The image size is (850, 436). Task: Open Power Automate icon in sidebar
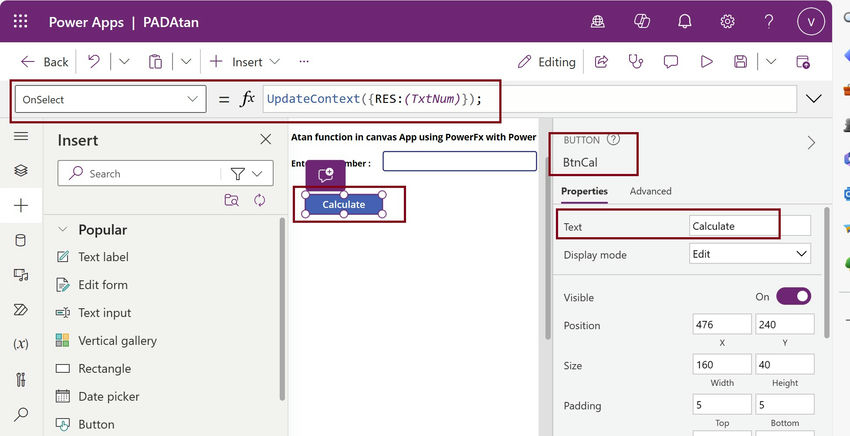(x=21, y=310)
